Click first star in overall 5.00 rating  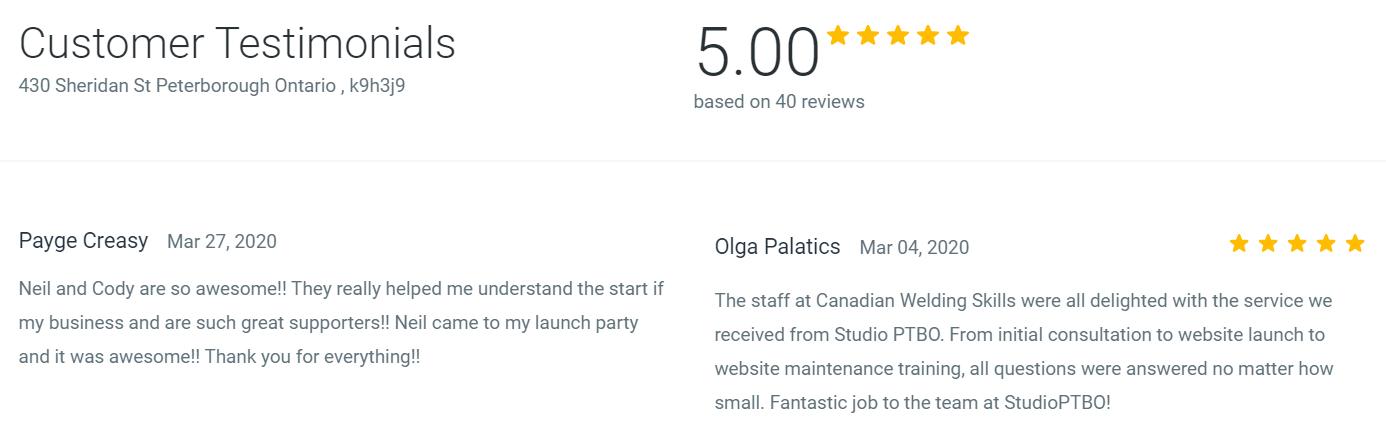[838, 36]
